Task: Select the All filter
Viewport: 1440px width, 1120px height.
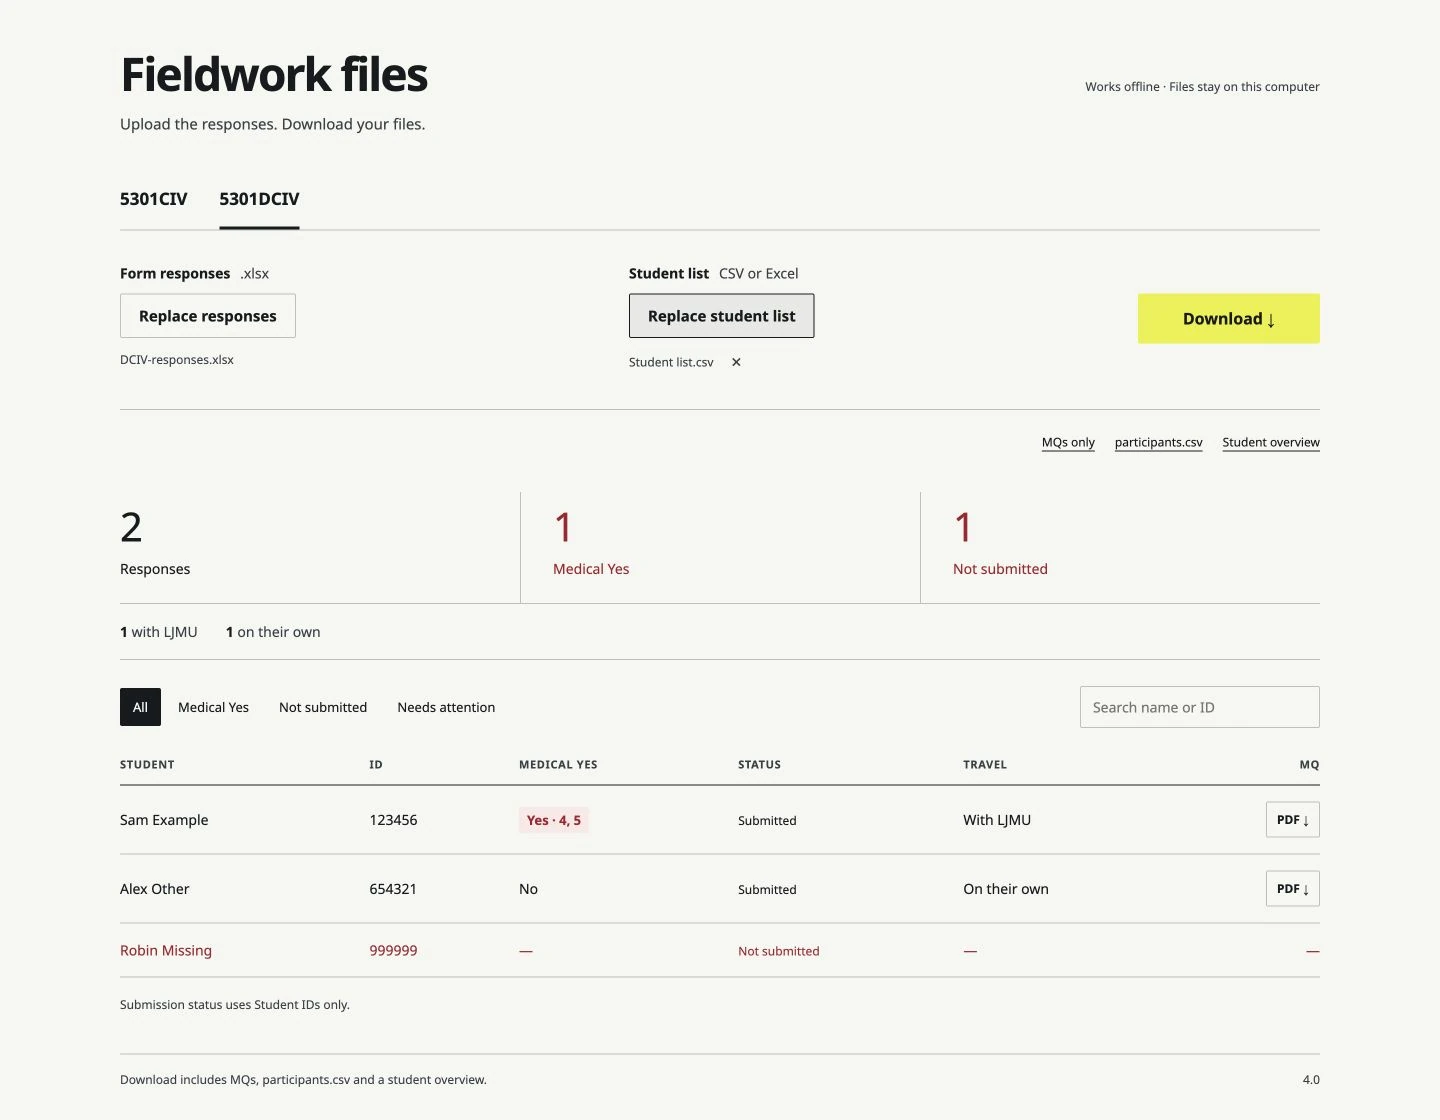Action: (140, 707)
